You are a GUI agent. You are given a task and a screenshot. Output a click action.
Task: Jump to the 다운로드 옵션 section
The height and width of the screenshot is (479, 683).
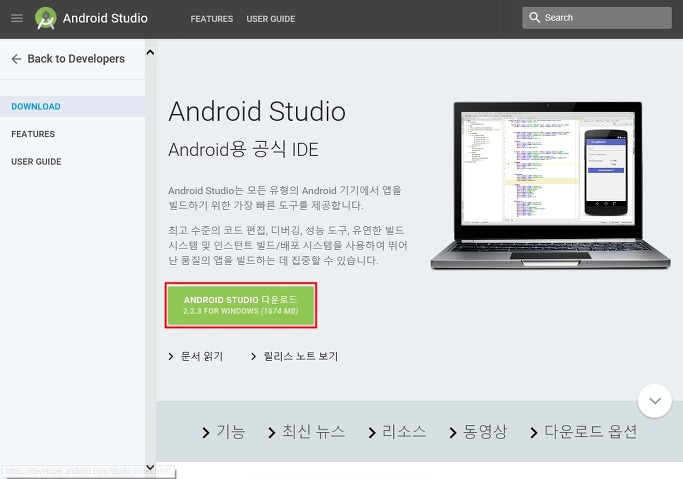(584, 432)
